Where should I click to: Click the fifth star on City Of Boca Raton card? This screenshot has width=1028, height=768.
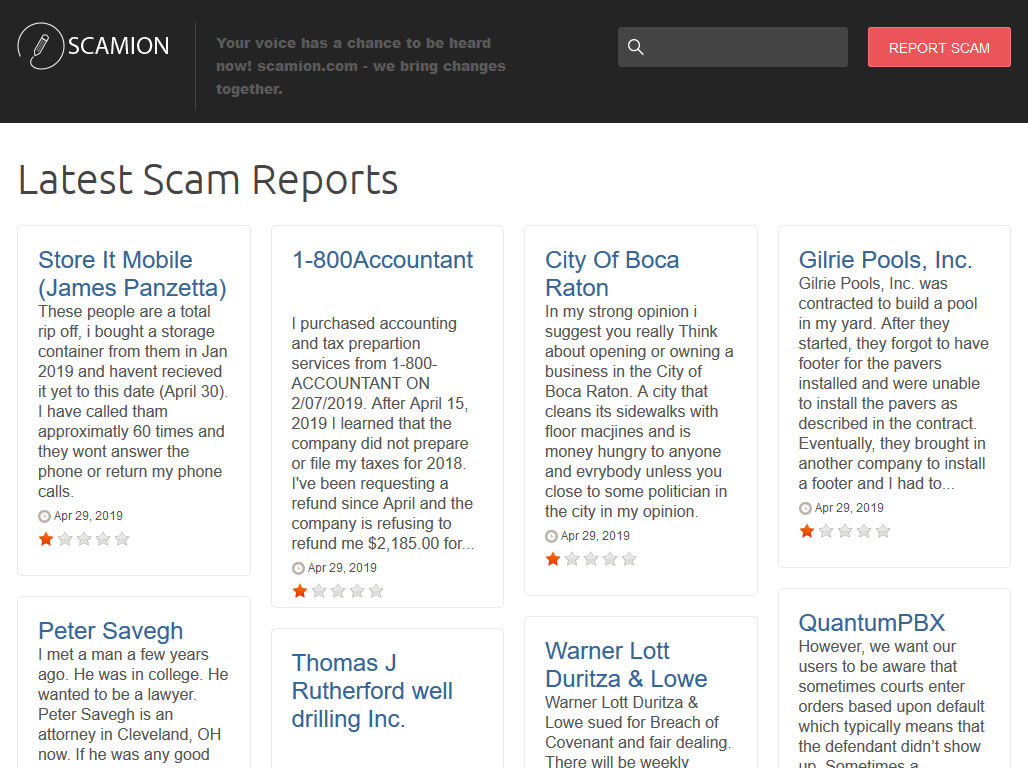(629, 559)
